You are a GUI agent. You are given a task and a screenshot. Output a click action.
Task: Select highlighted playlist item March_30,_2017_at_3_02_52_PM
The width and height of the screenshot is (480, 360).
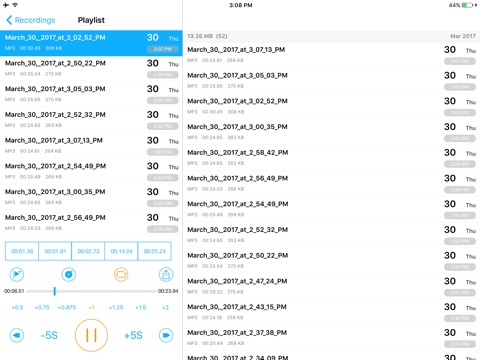pos(91,43)
